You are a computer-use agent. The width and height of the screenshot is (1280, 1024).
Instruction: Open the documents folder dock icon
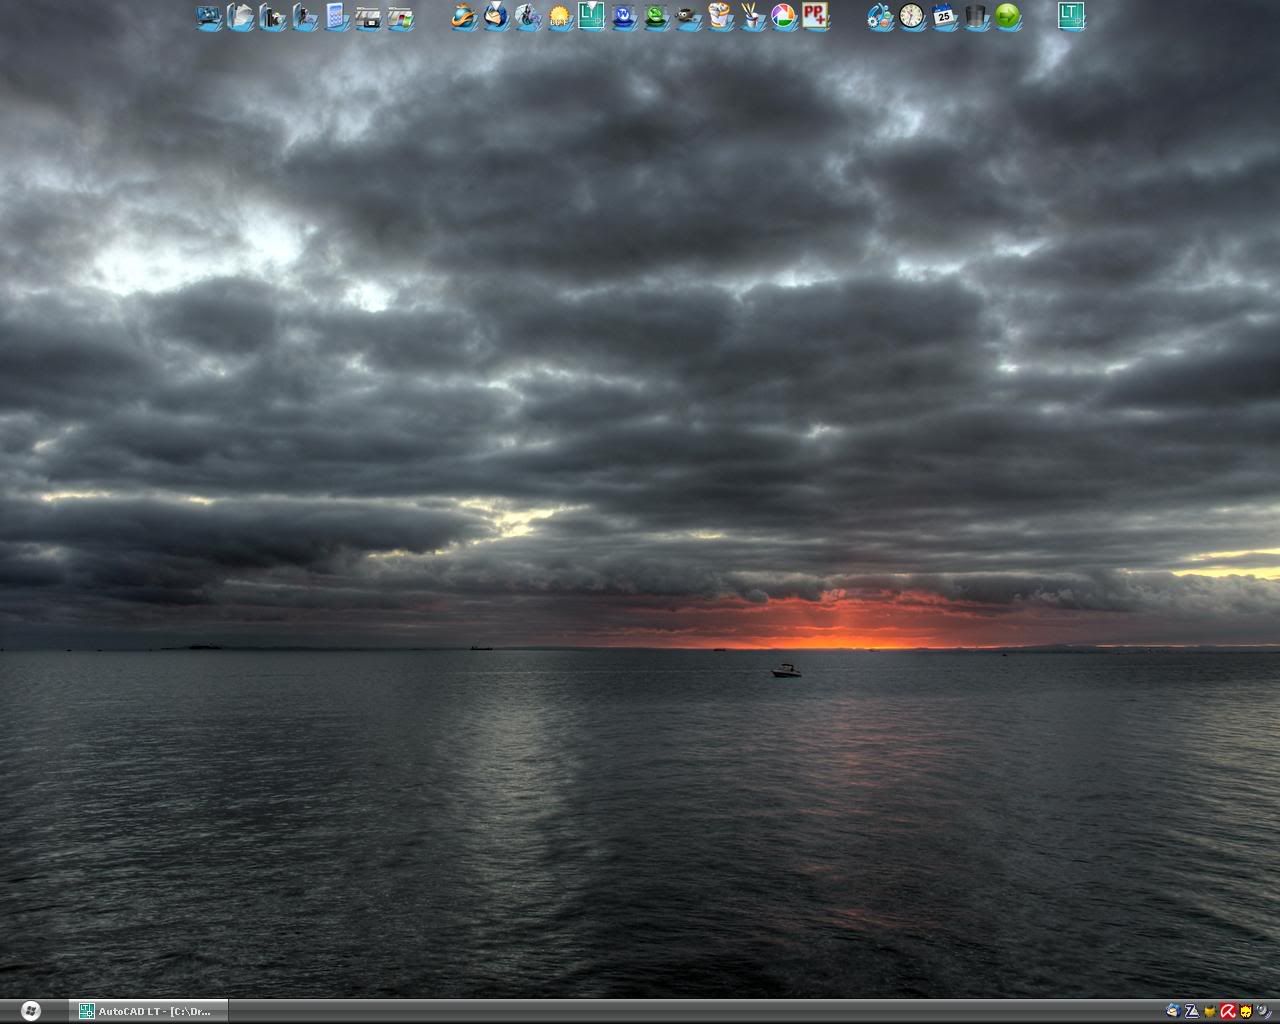pos(241,16)
